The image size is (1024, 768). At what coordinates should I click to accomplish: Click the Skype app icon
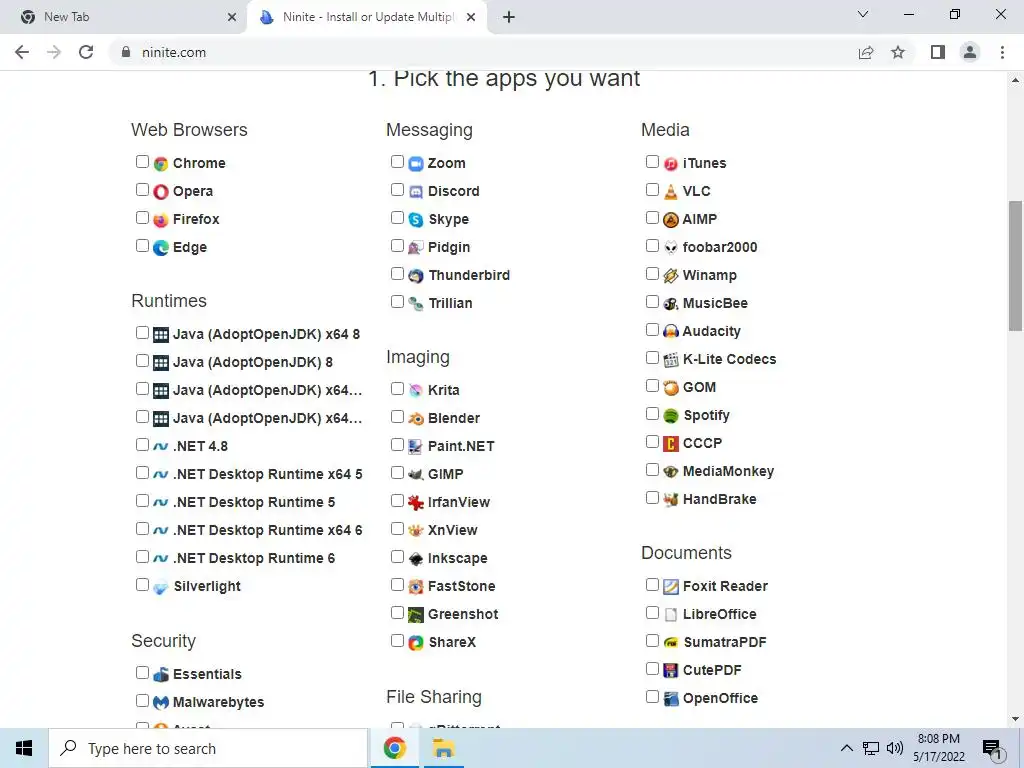(416, 219)
